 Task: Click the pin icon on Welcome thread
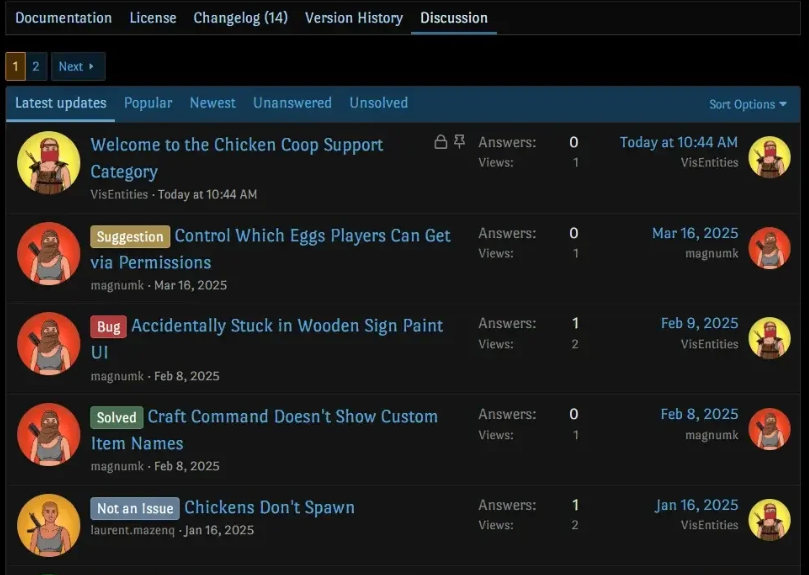[x=459, y=143]
